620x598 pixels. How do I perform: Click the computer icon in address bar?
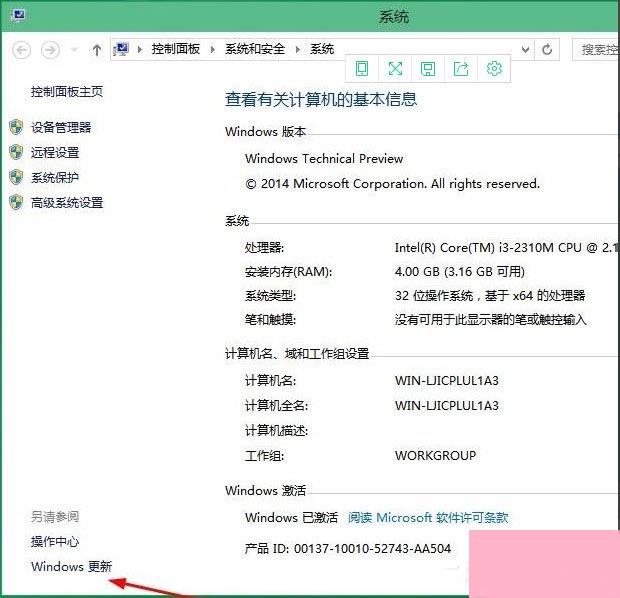[121, 49]
